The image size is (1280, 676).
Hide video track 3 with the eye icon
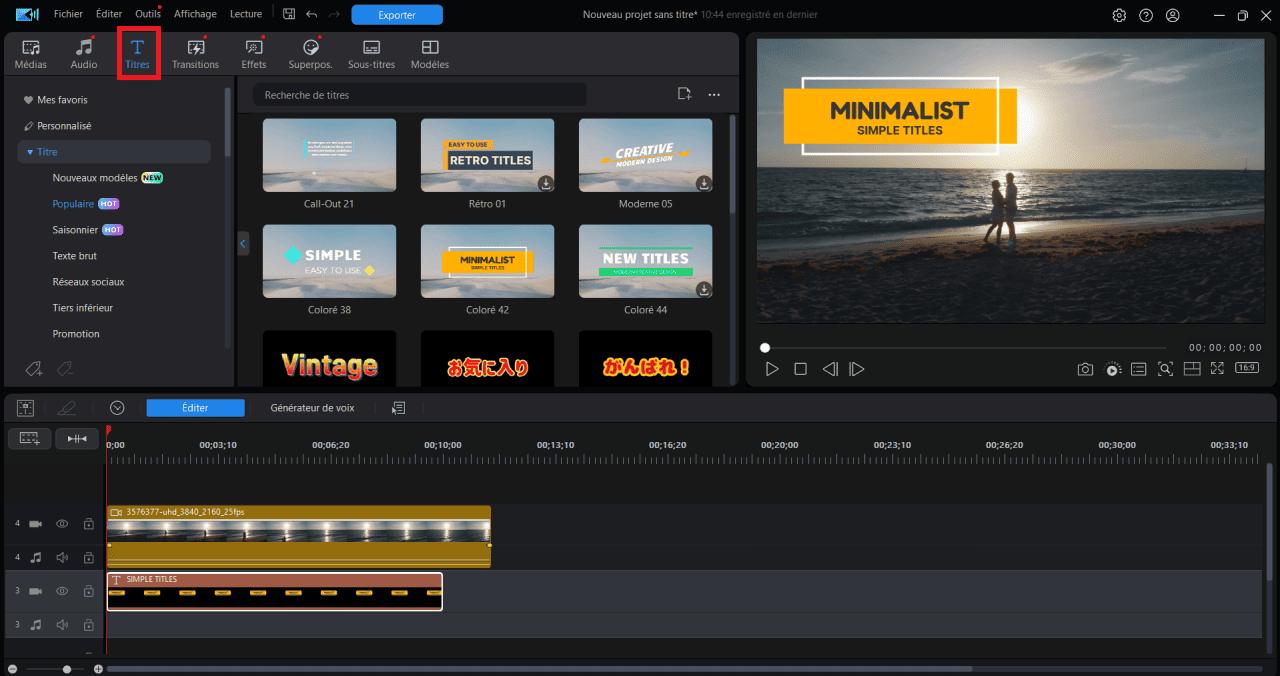62,591
